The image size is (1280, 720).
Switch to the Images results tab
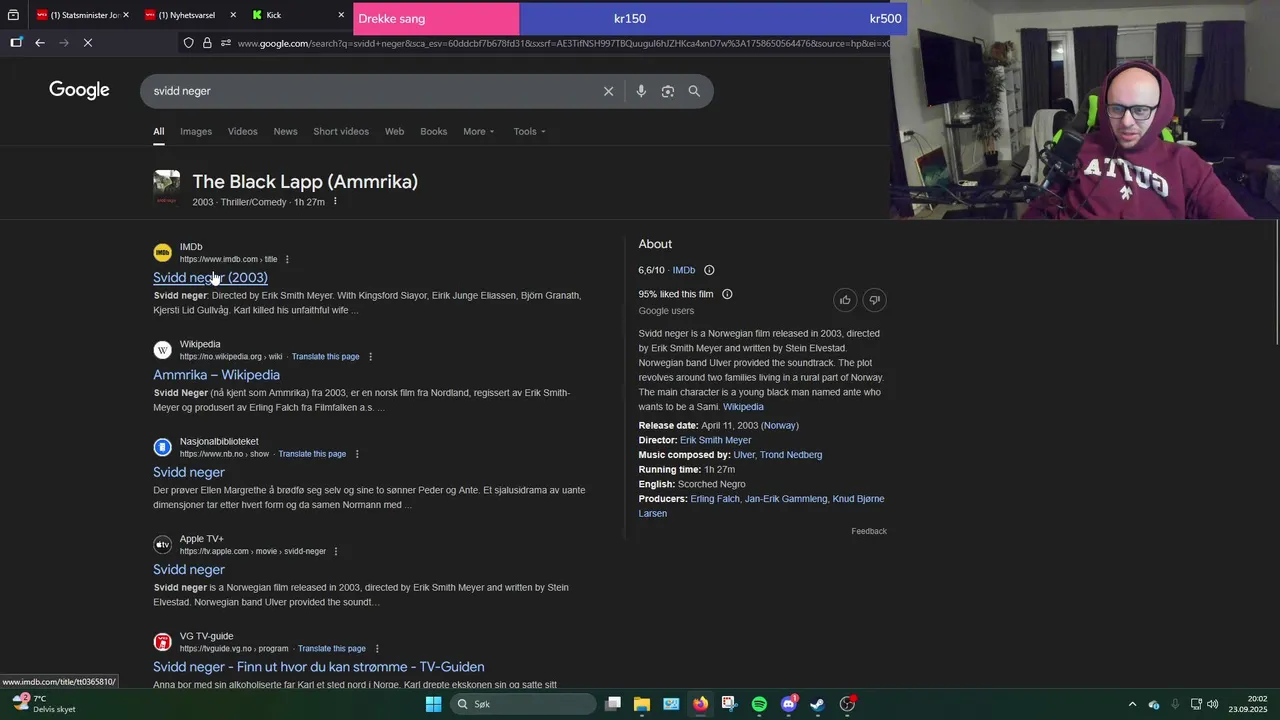pyautogui.click(x=196, y=132)
